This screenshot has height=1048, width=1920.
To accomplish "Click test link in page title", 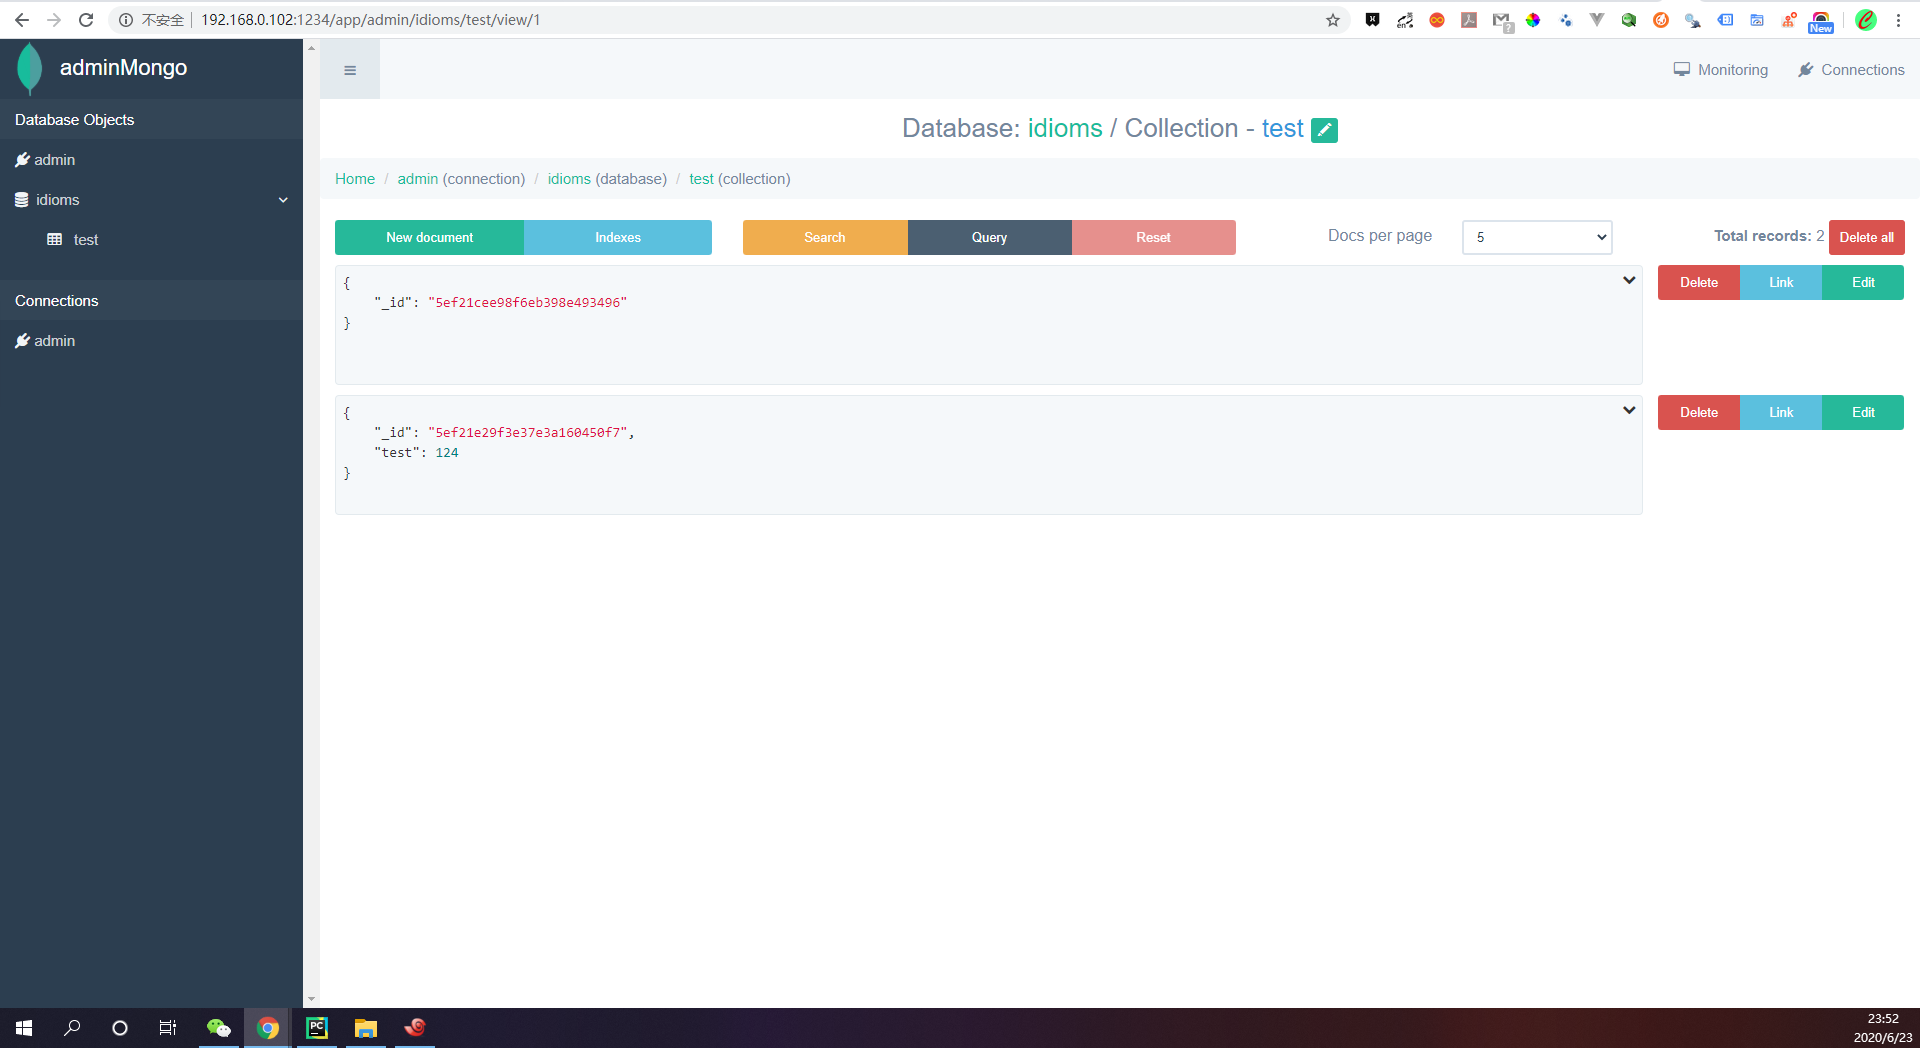I will pos(1282,129).
